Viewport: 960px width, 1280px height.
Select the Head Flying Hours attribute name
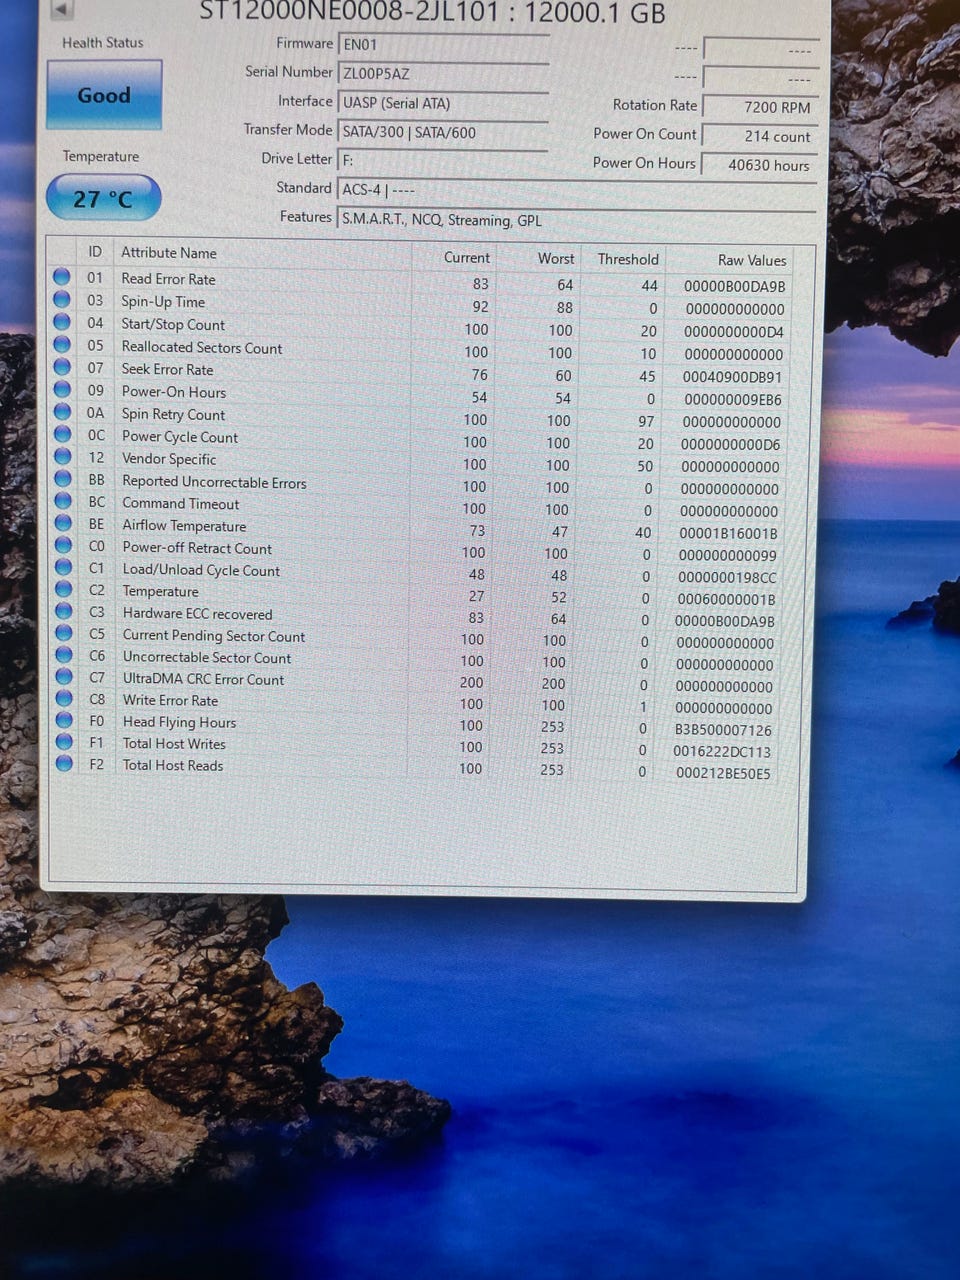point(179,722)
